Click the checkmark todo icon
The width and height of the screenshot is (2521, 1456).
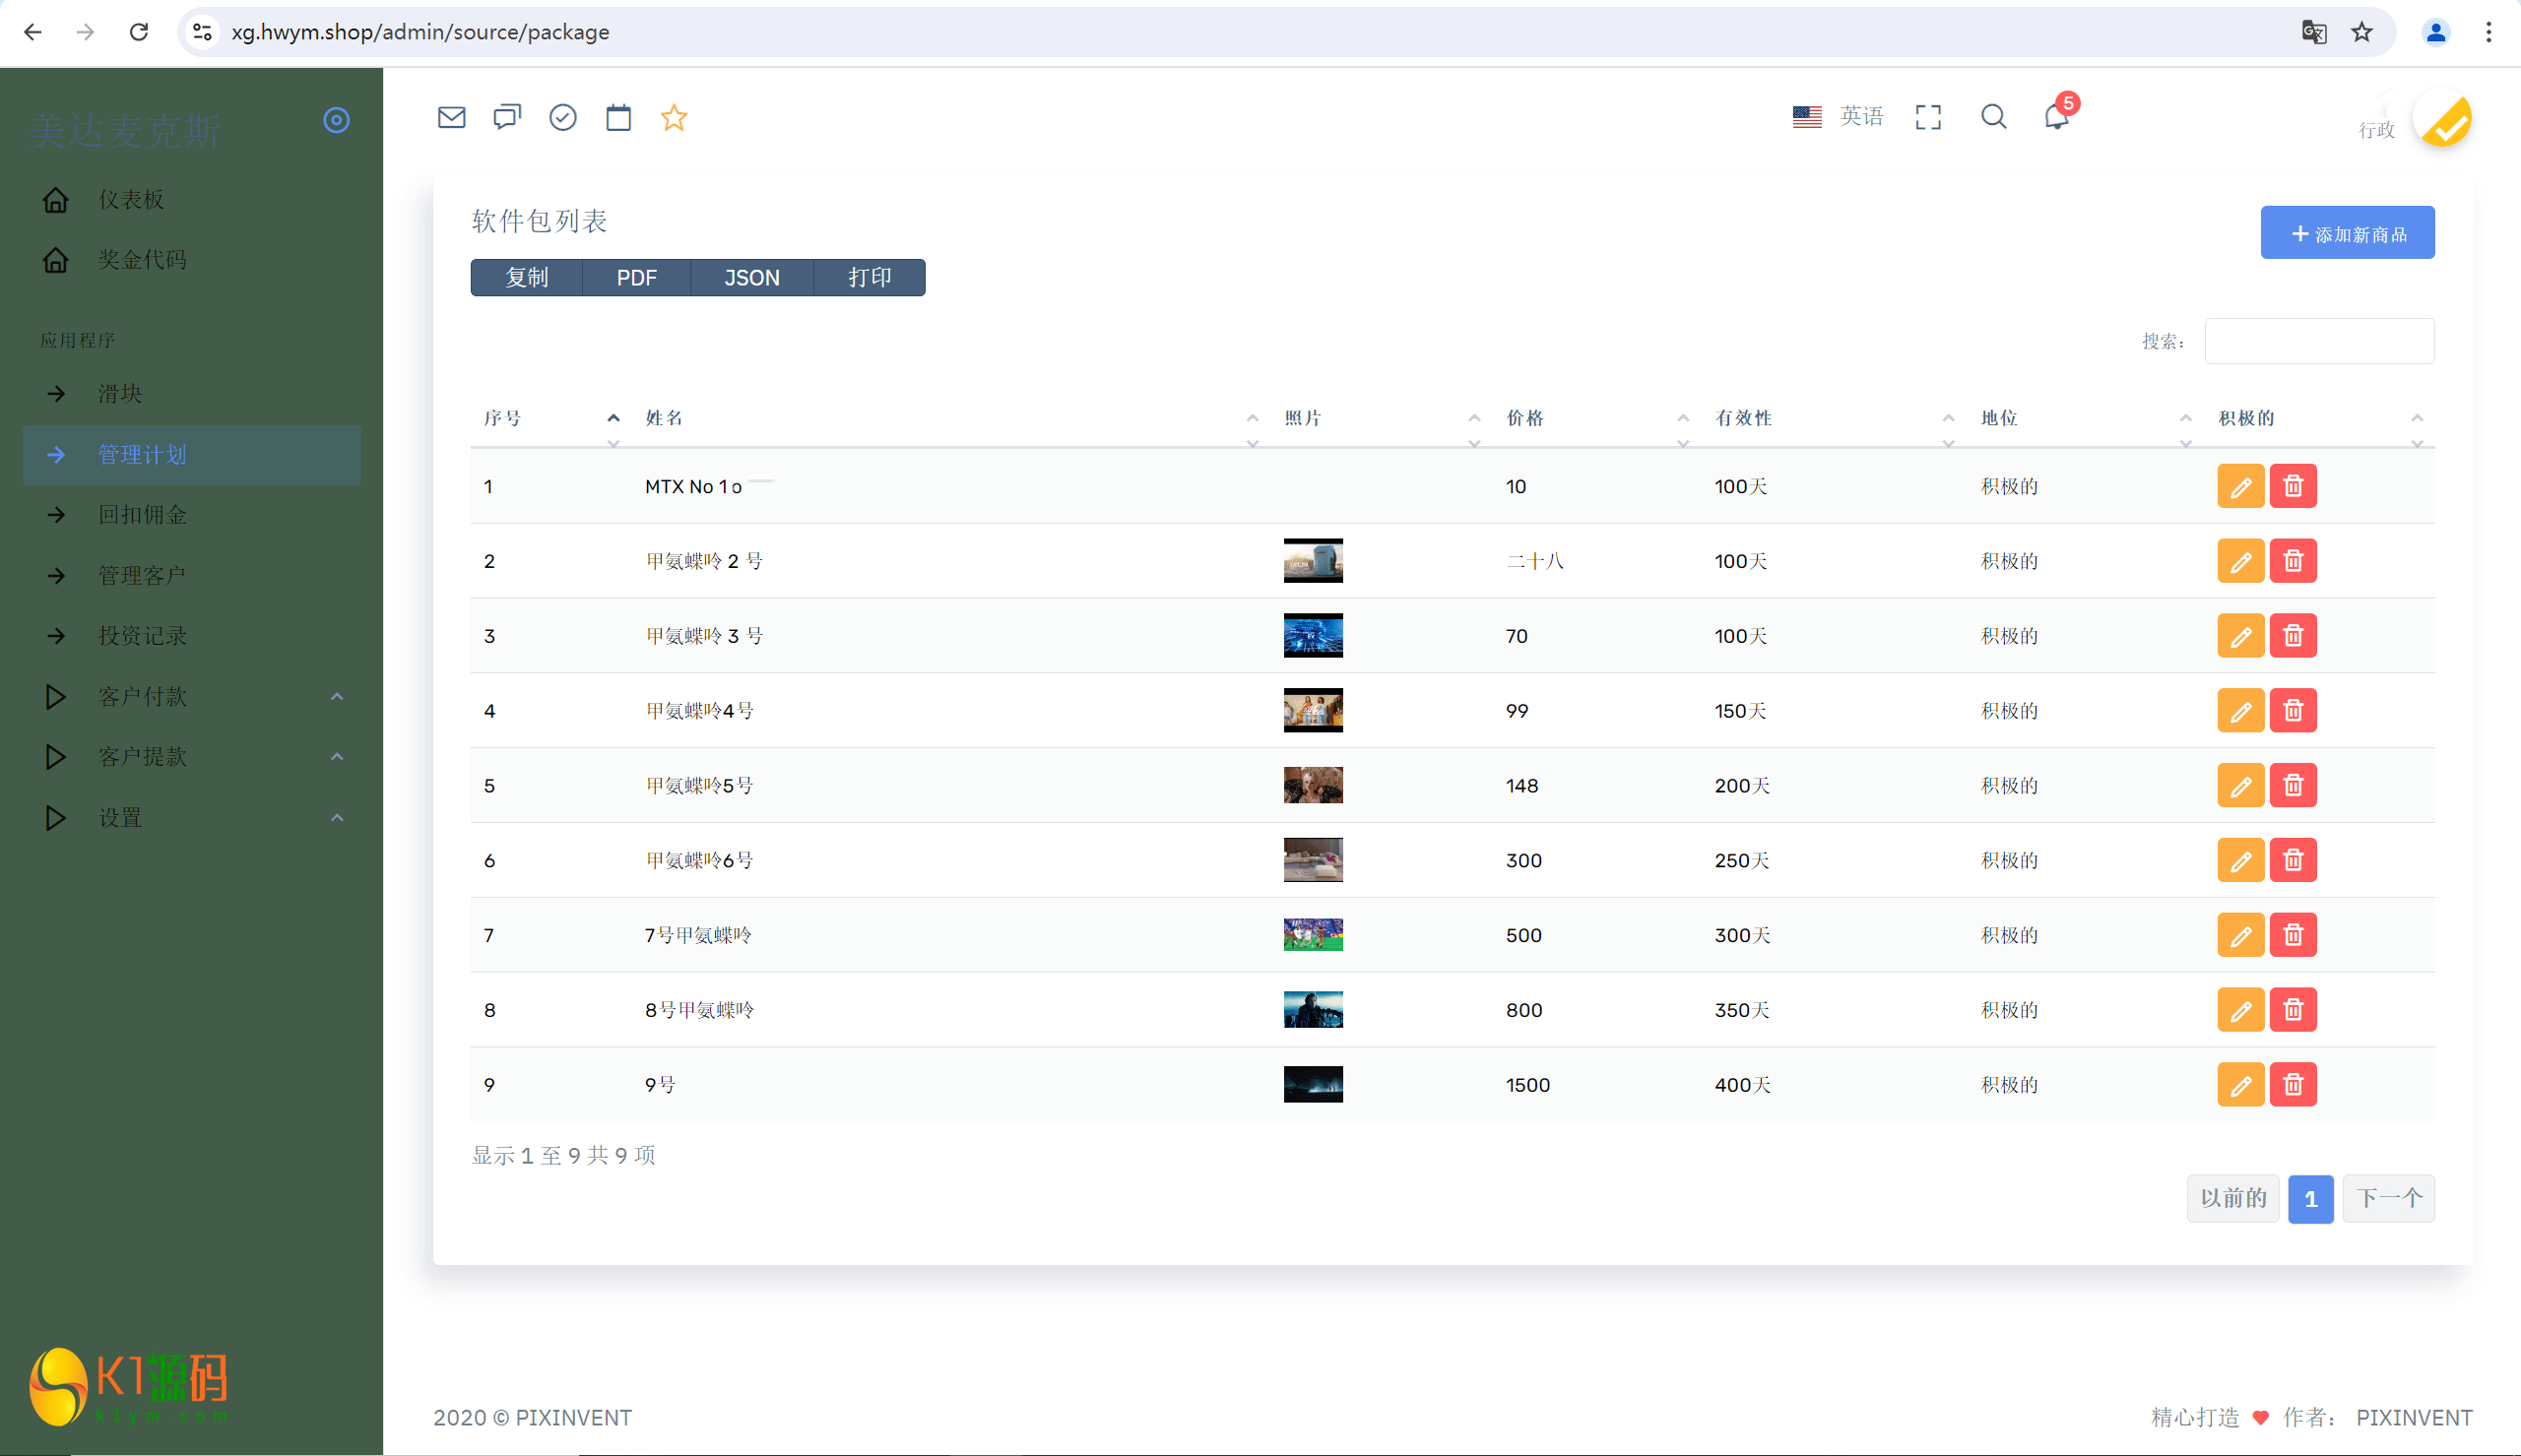[x=563, y=117]
